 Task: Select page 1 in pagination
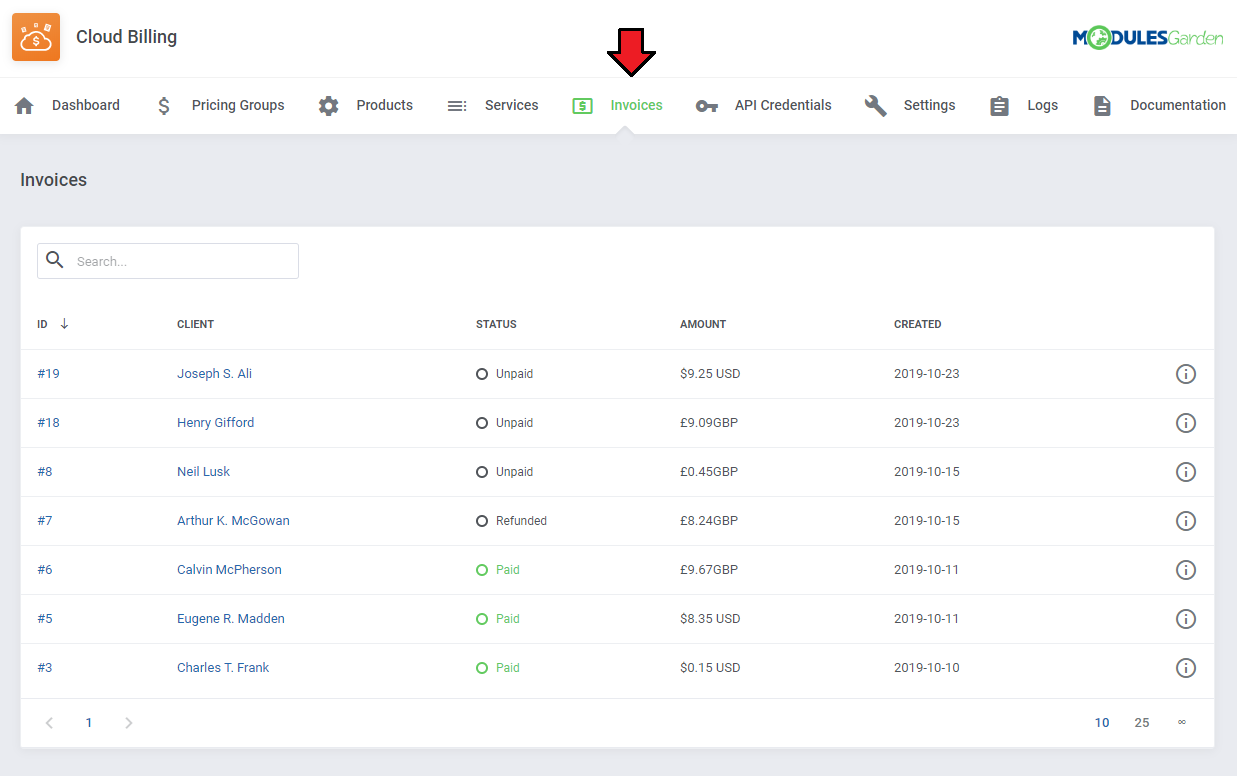(x=89, y=723)
